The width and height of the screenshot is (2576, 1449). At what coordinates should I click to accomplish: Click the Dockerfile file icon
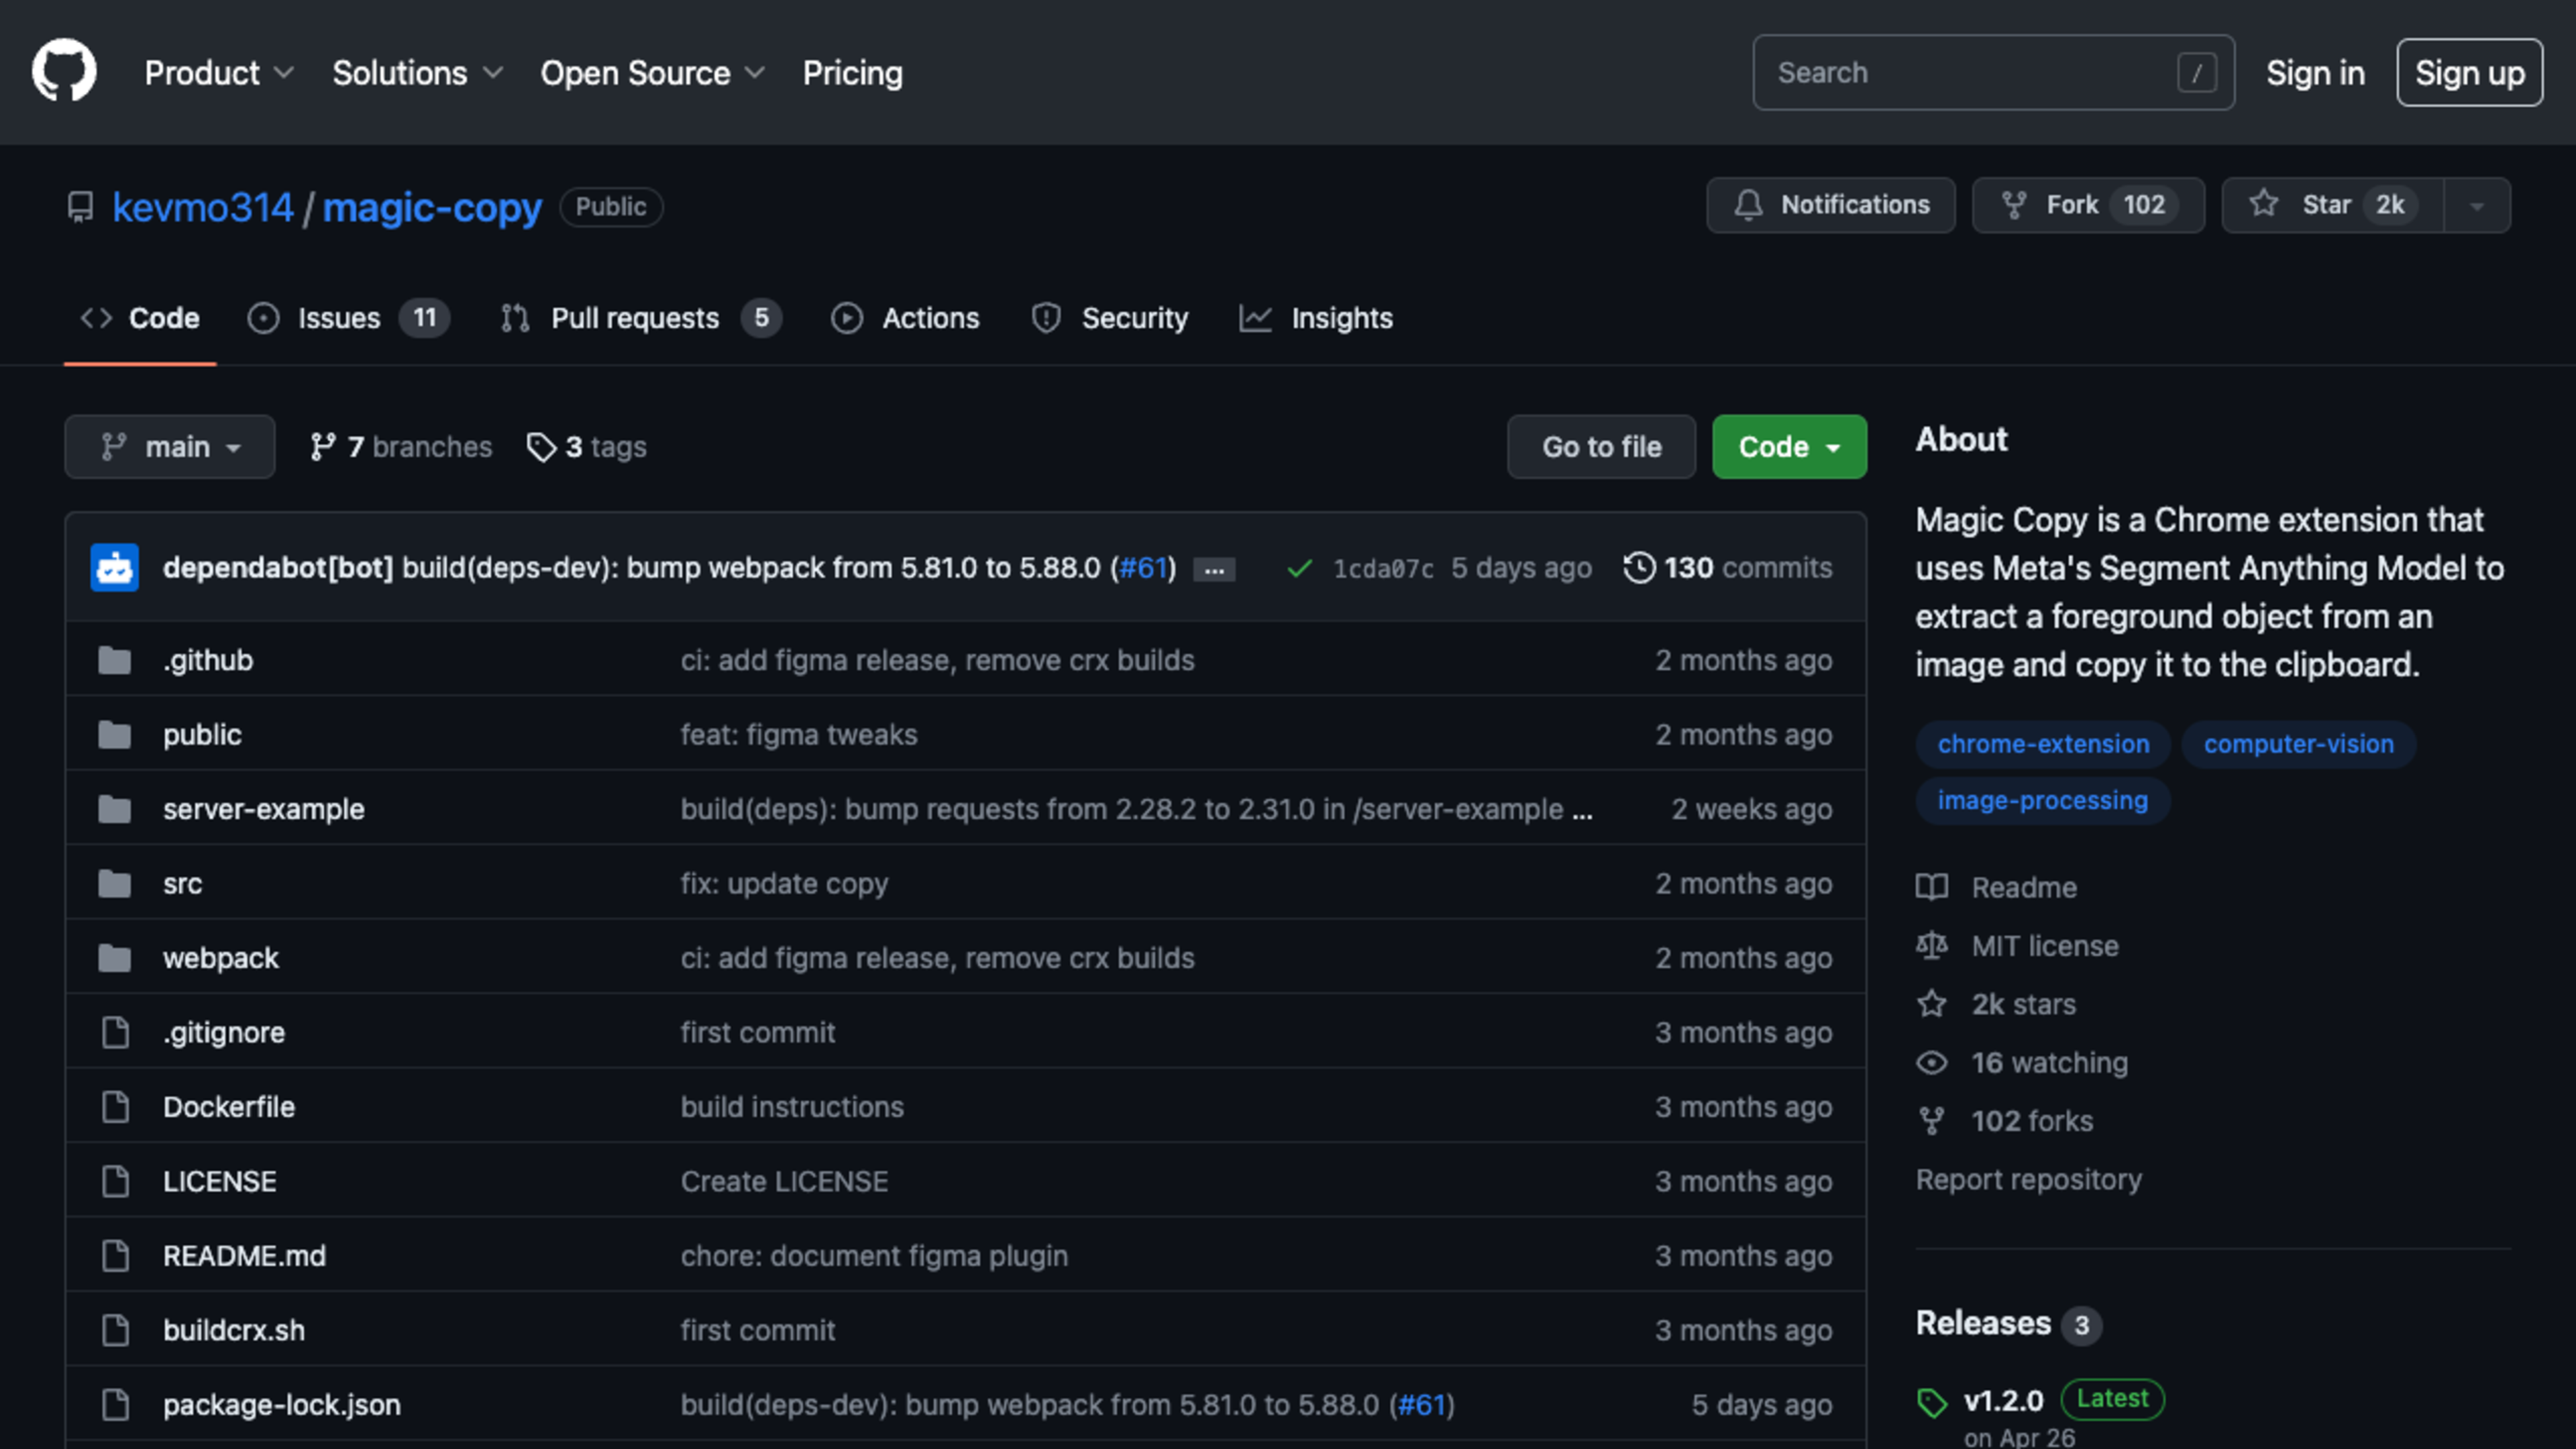116,1106
